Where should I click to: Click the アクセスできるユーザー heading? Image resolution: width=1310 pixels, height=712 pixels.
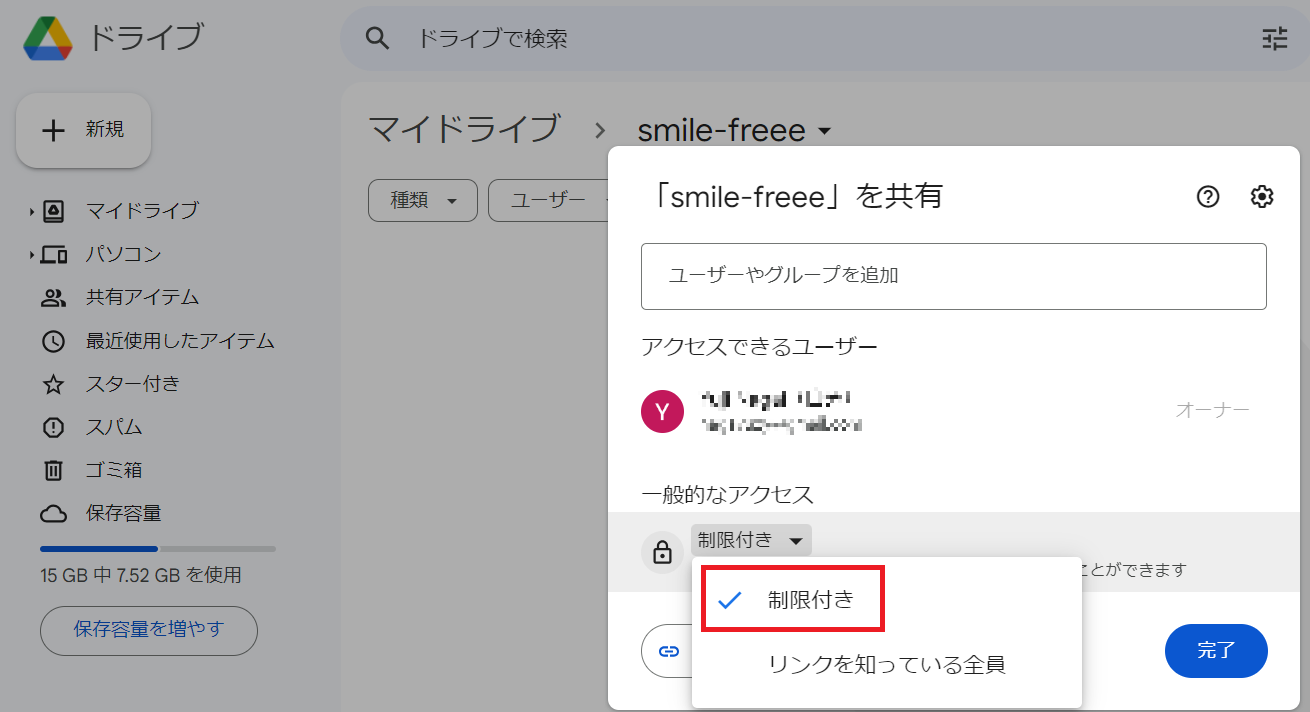(x=759, y=347)
